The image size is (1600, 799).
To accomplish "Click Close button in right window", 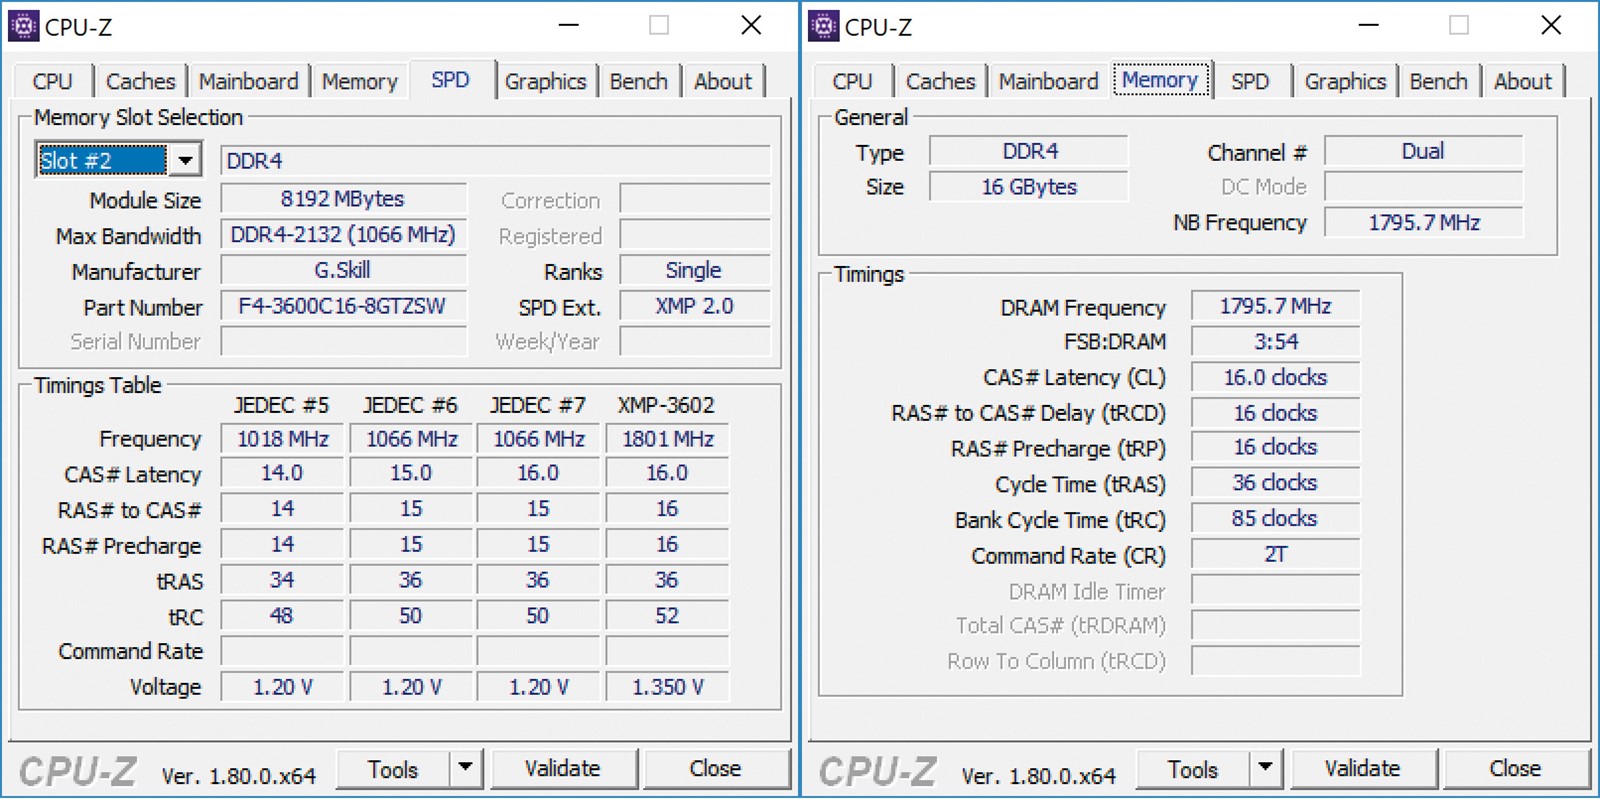I will click(x=1516, y=769).
